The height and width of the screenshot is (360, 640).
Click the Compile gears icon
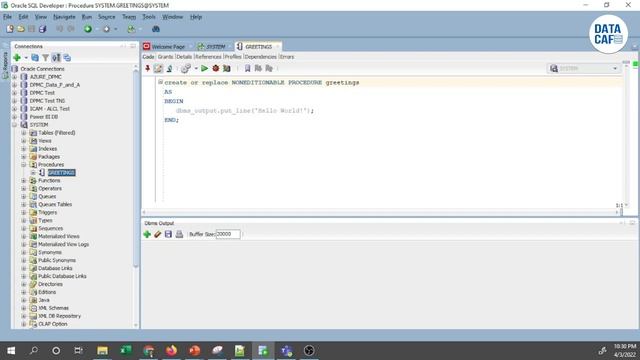pos(186,69)
